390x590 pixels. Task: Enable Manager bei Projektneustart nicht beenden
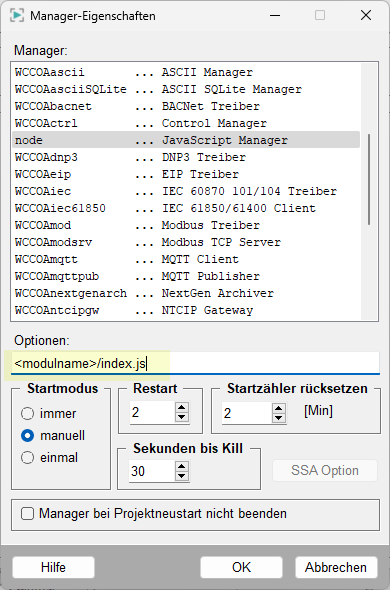coord(27,514)
